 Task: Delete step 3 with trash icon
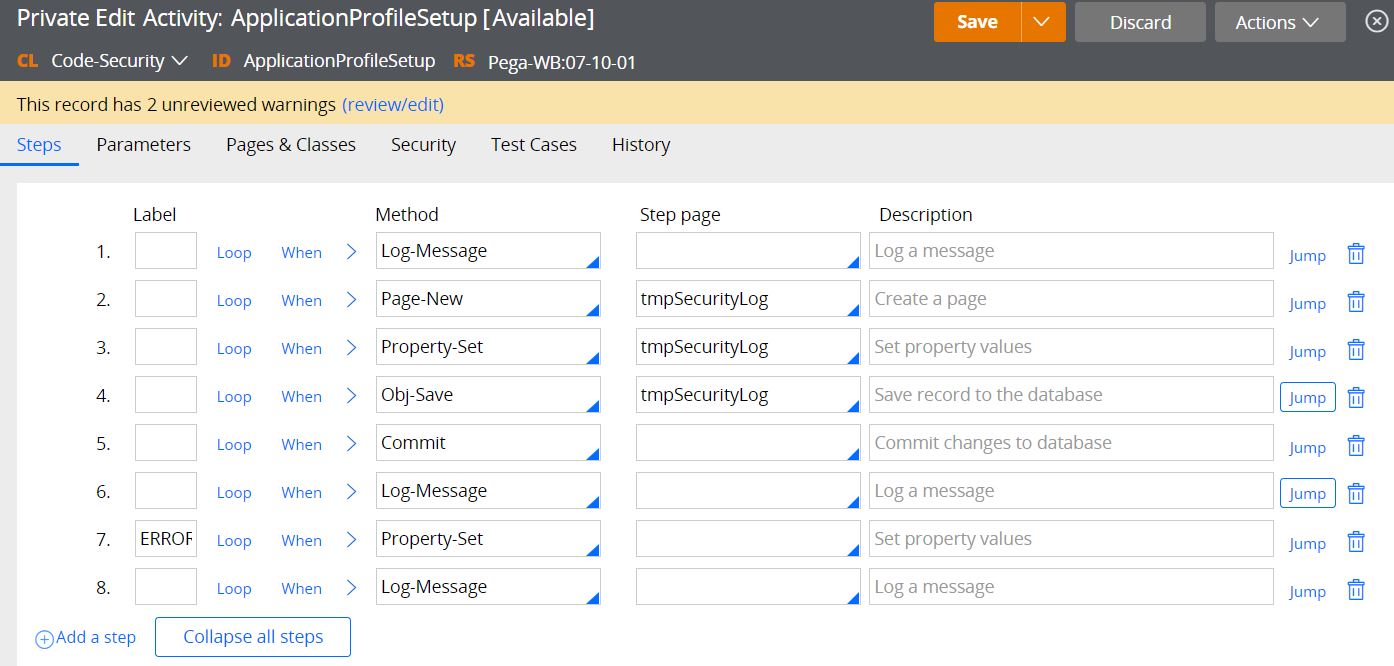click(1356, 349)
